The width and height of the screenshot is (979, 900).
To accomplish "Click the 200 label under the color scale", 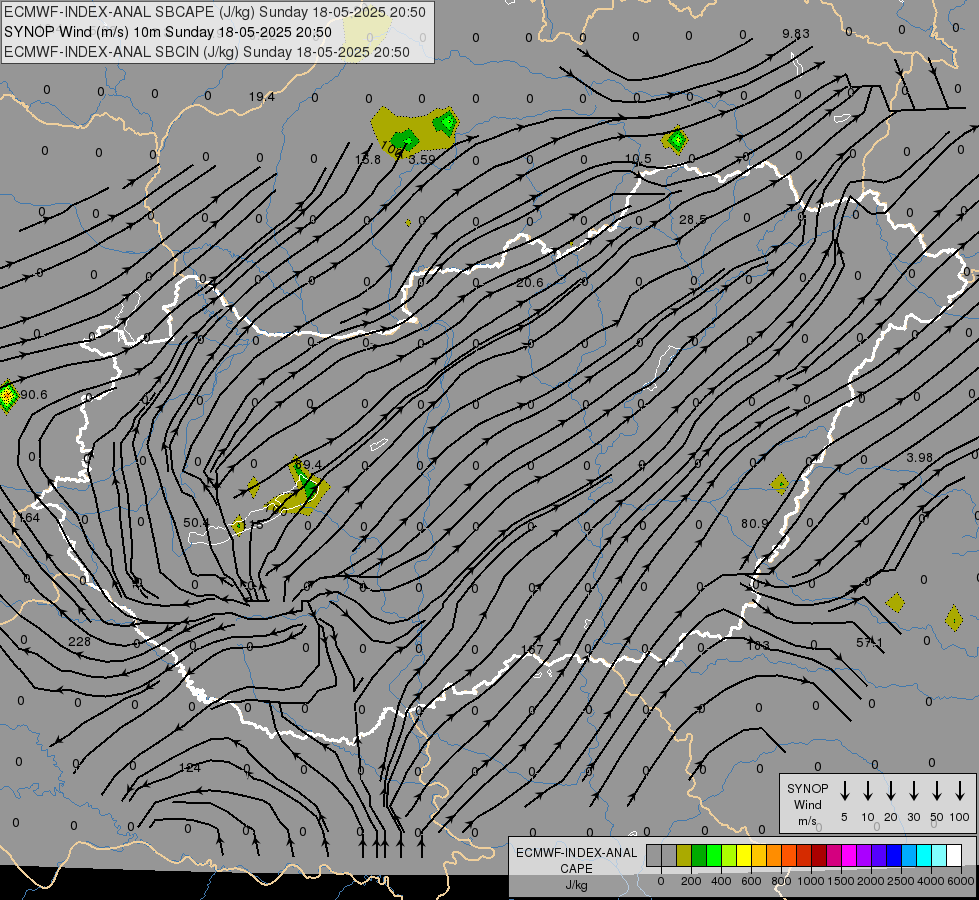I will click(691, 881).
